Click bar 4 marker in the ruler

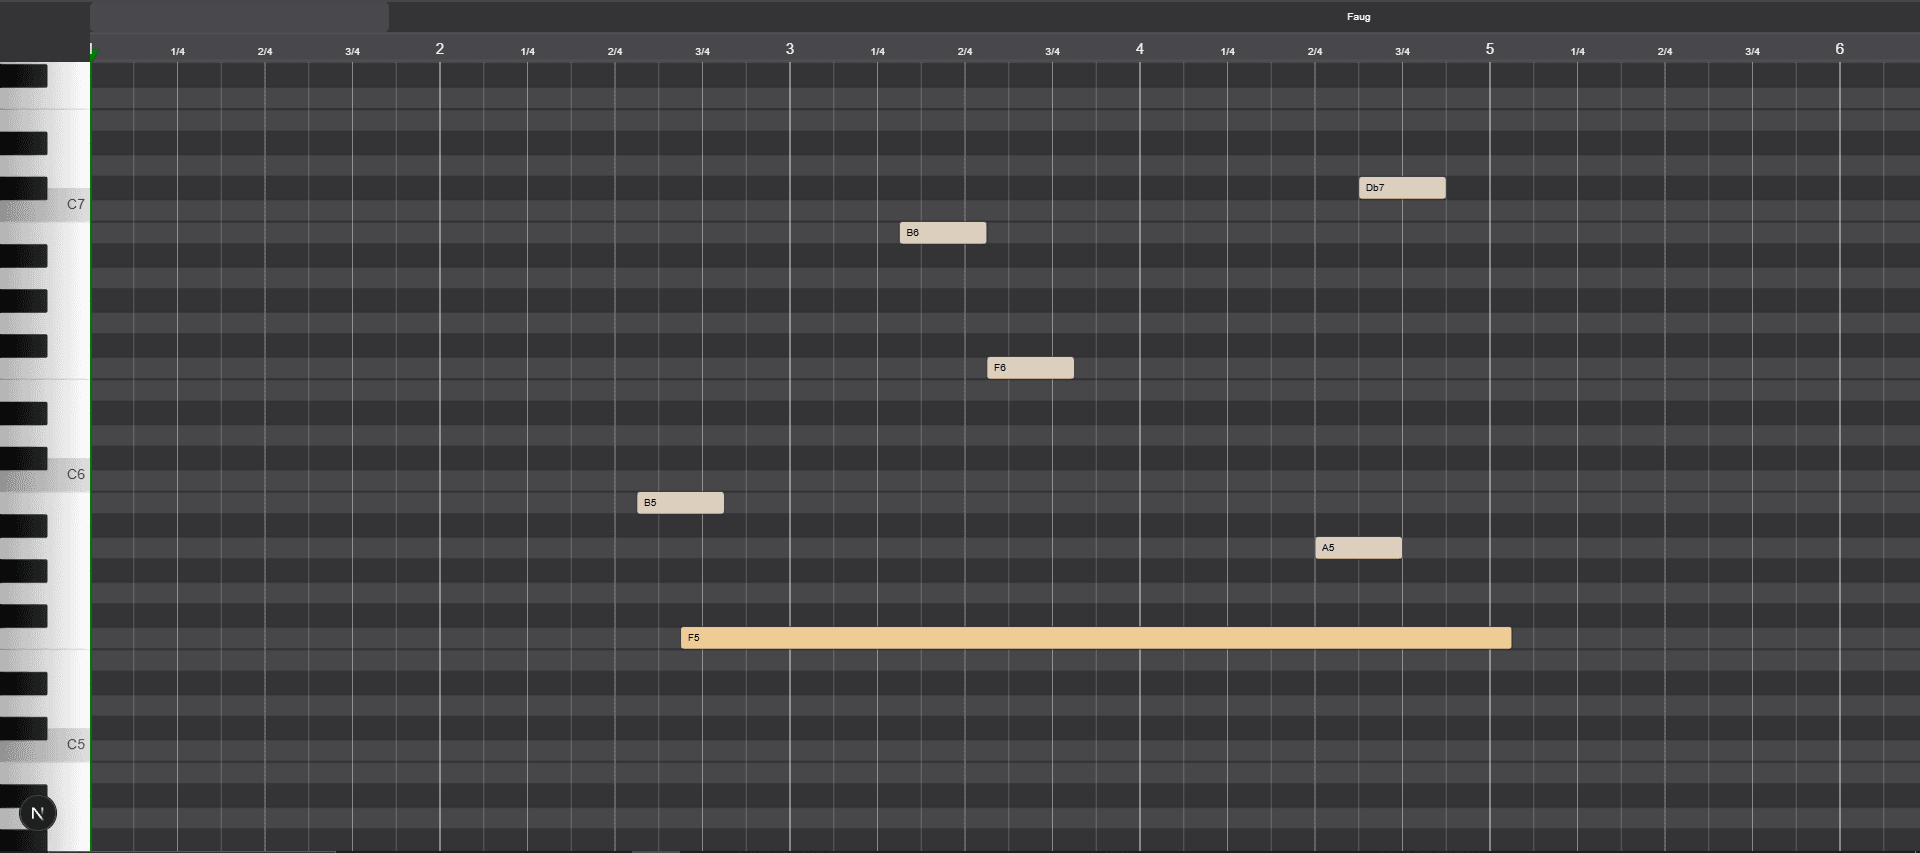point(1140,49)
